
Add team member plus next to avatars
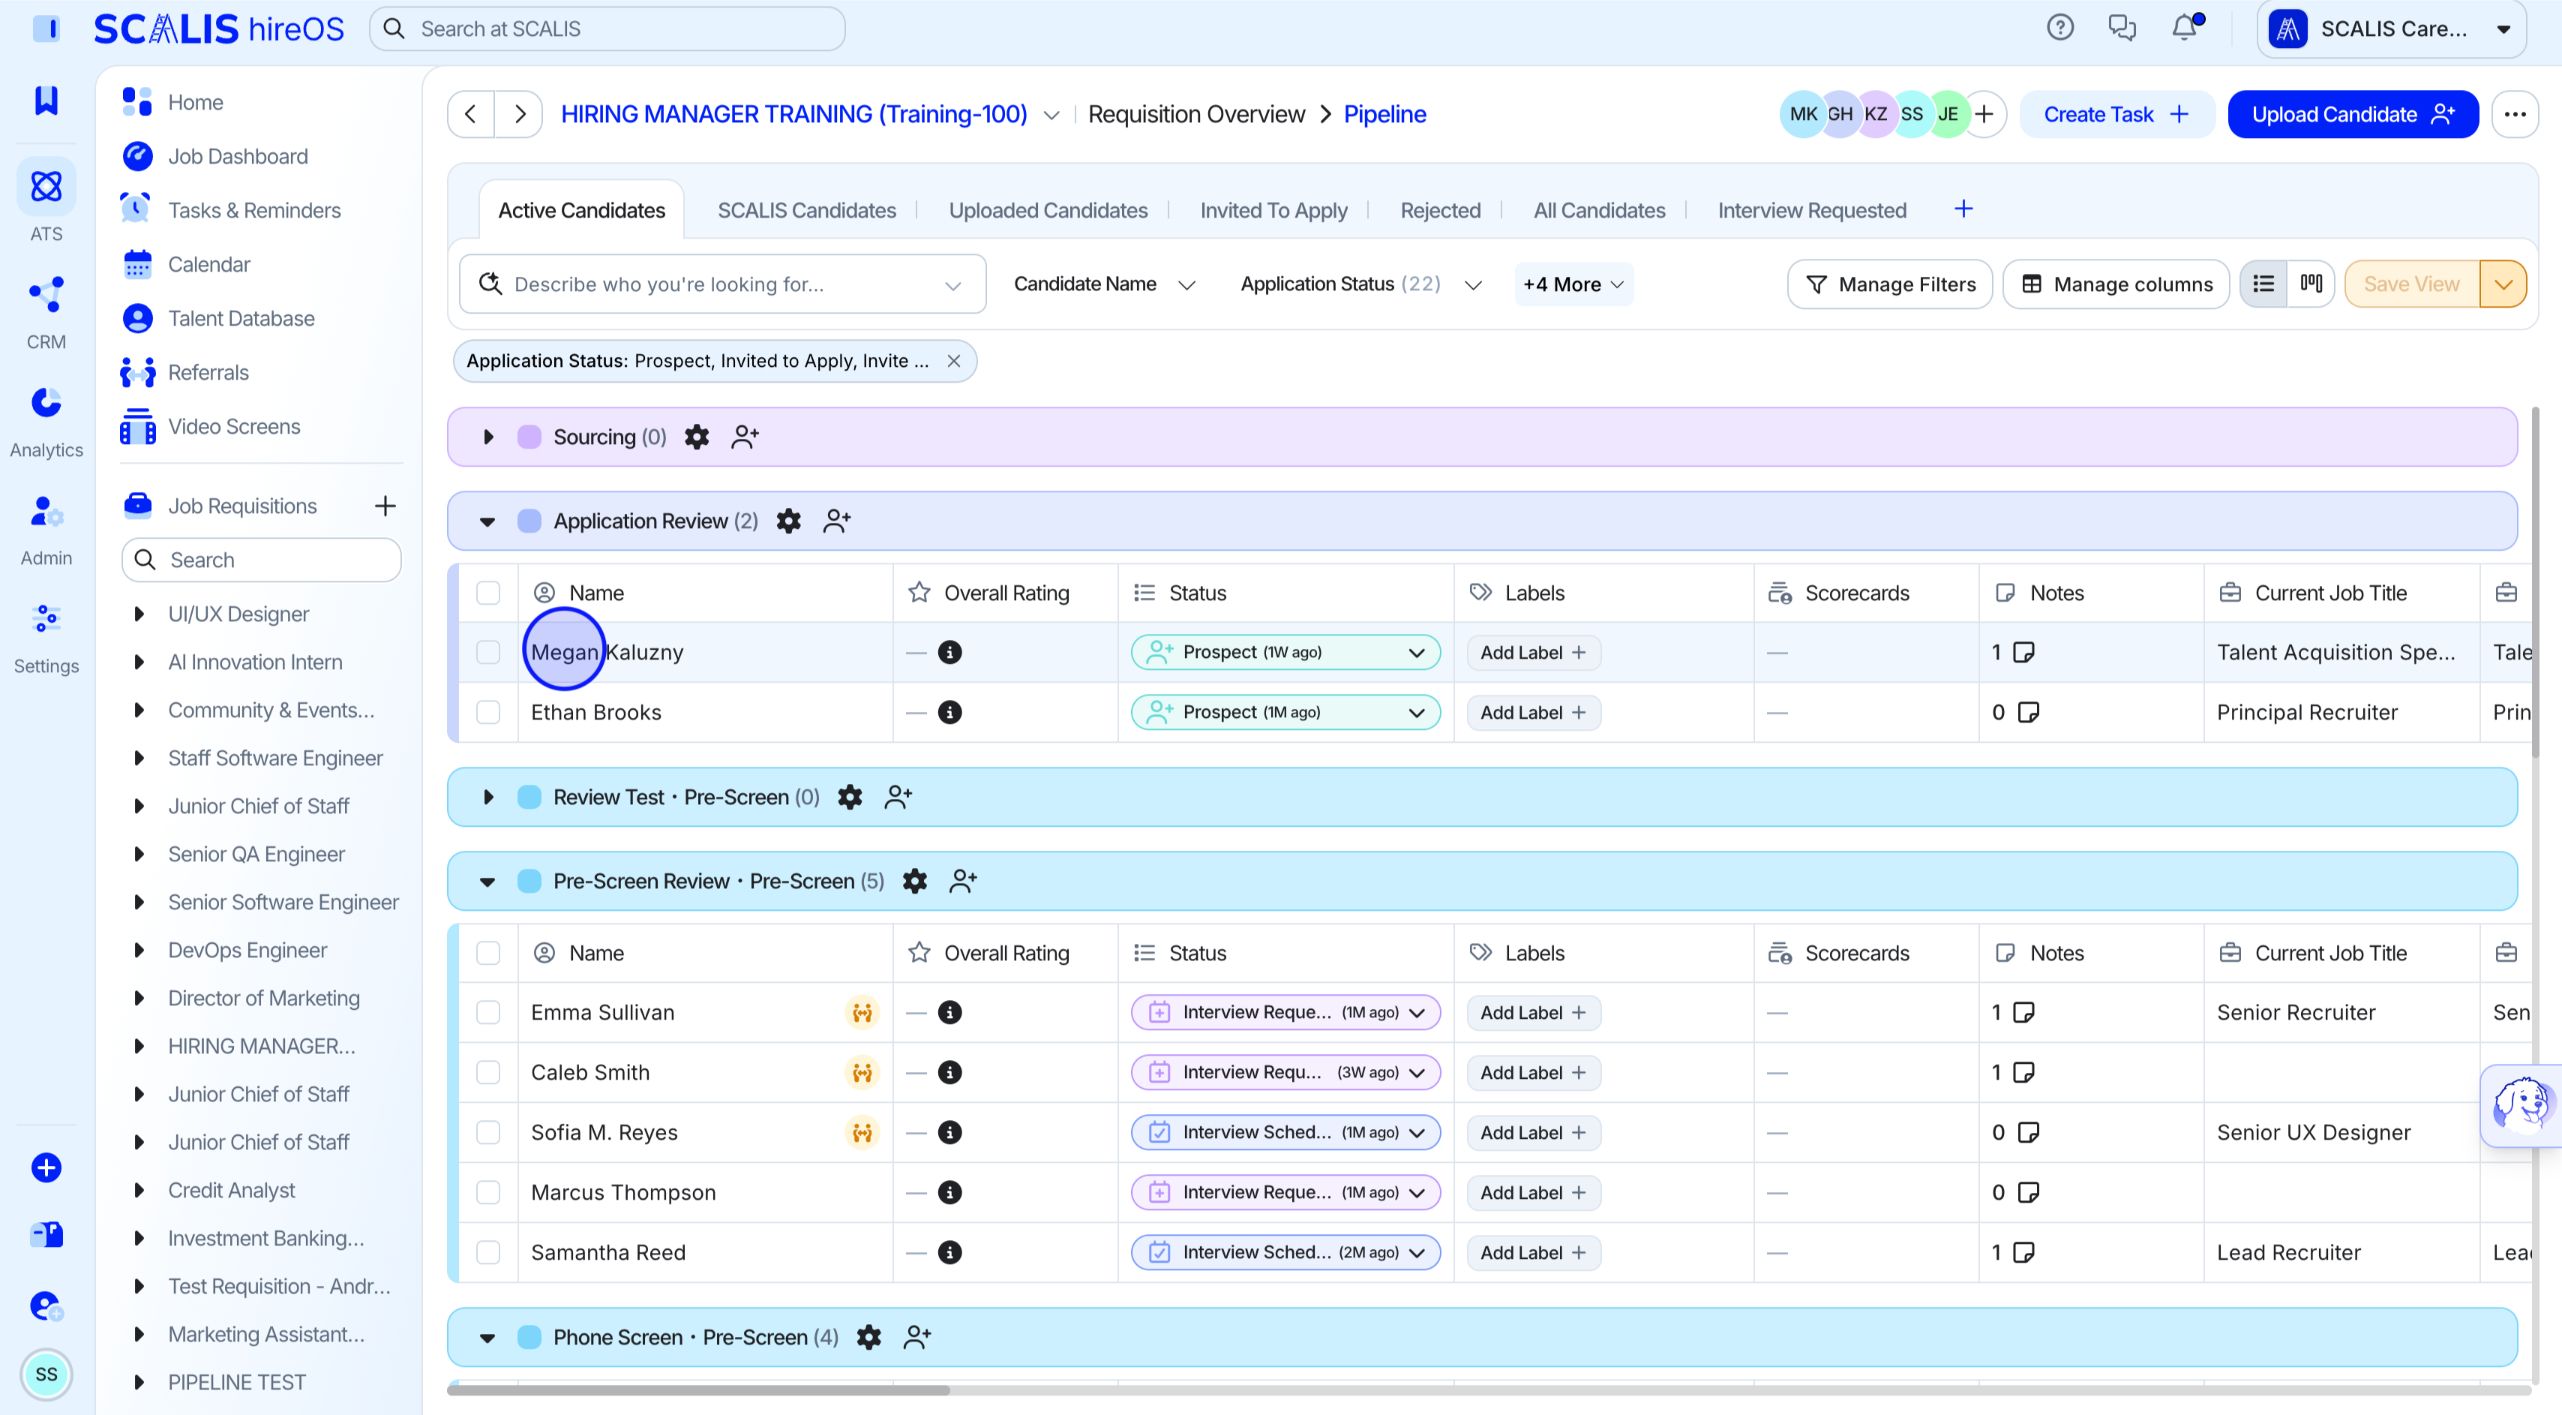(1985, 114)
